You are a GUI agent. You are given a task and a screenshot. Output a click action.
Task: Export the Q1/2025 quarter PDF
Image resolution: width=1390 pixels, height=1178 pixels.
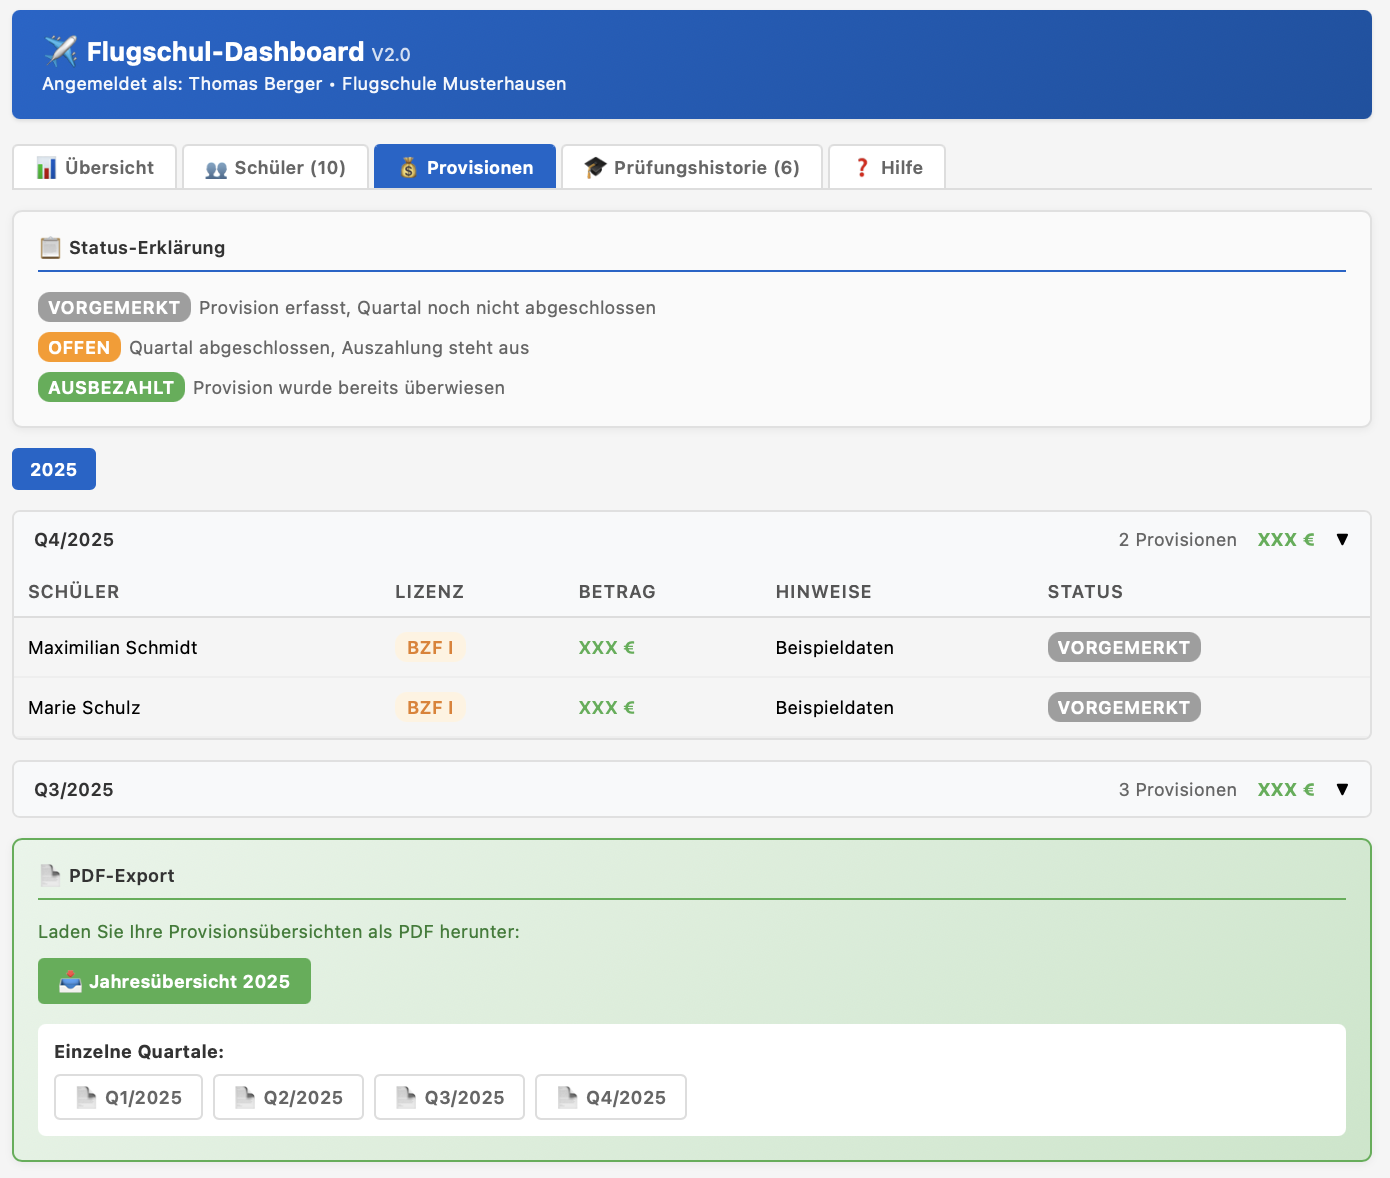(128, 1098)
